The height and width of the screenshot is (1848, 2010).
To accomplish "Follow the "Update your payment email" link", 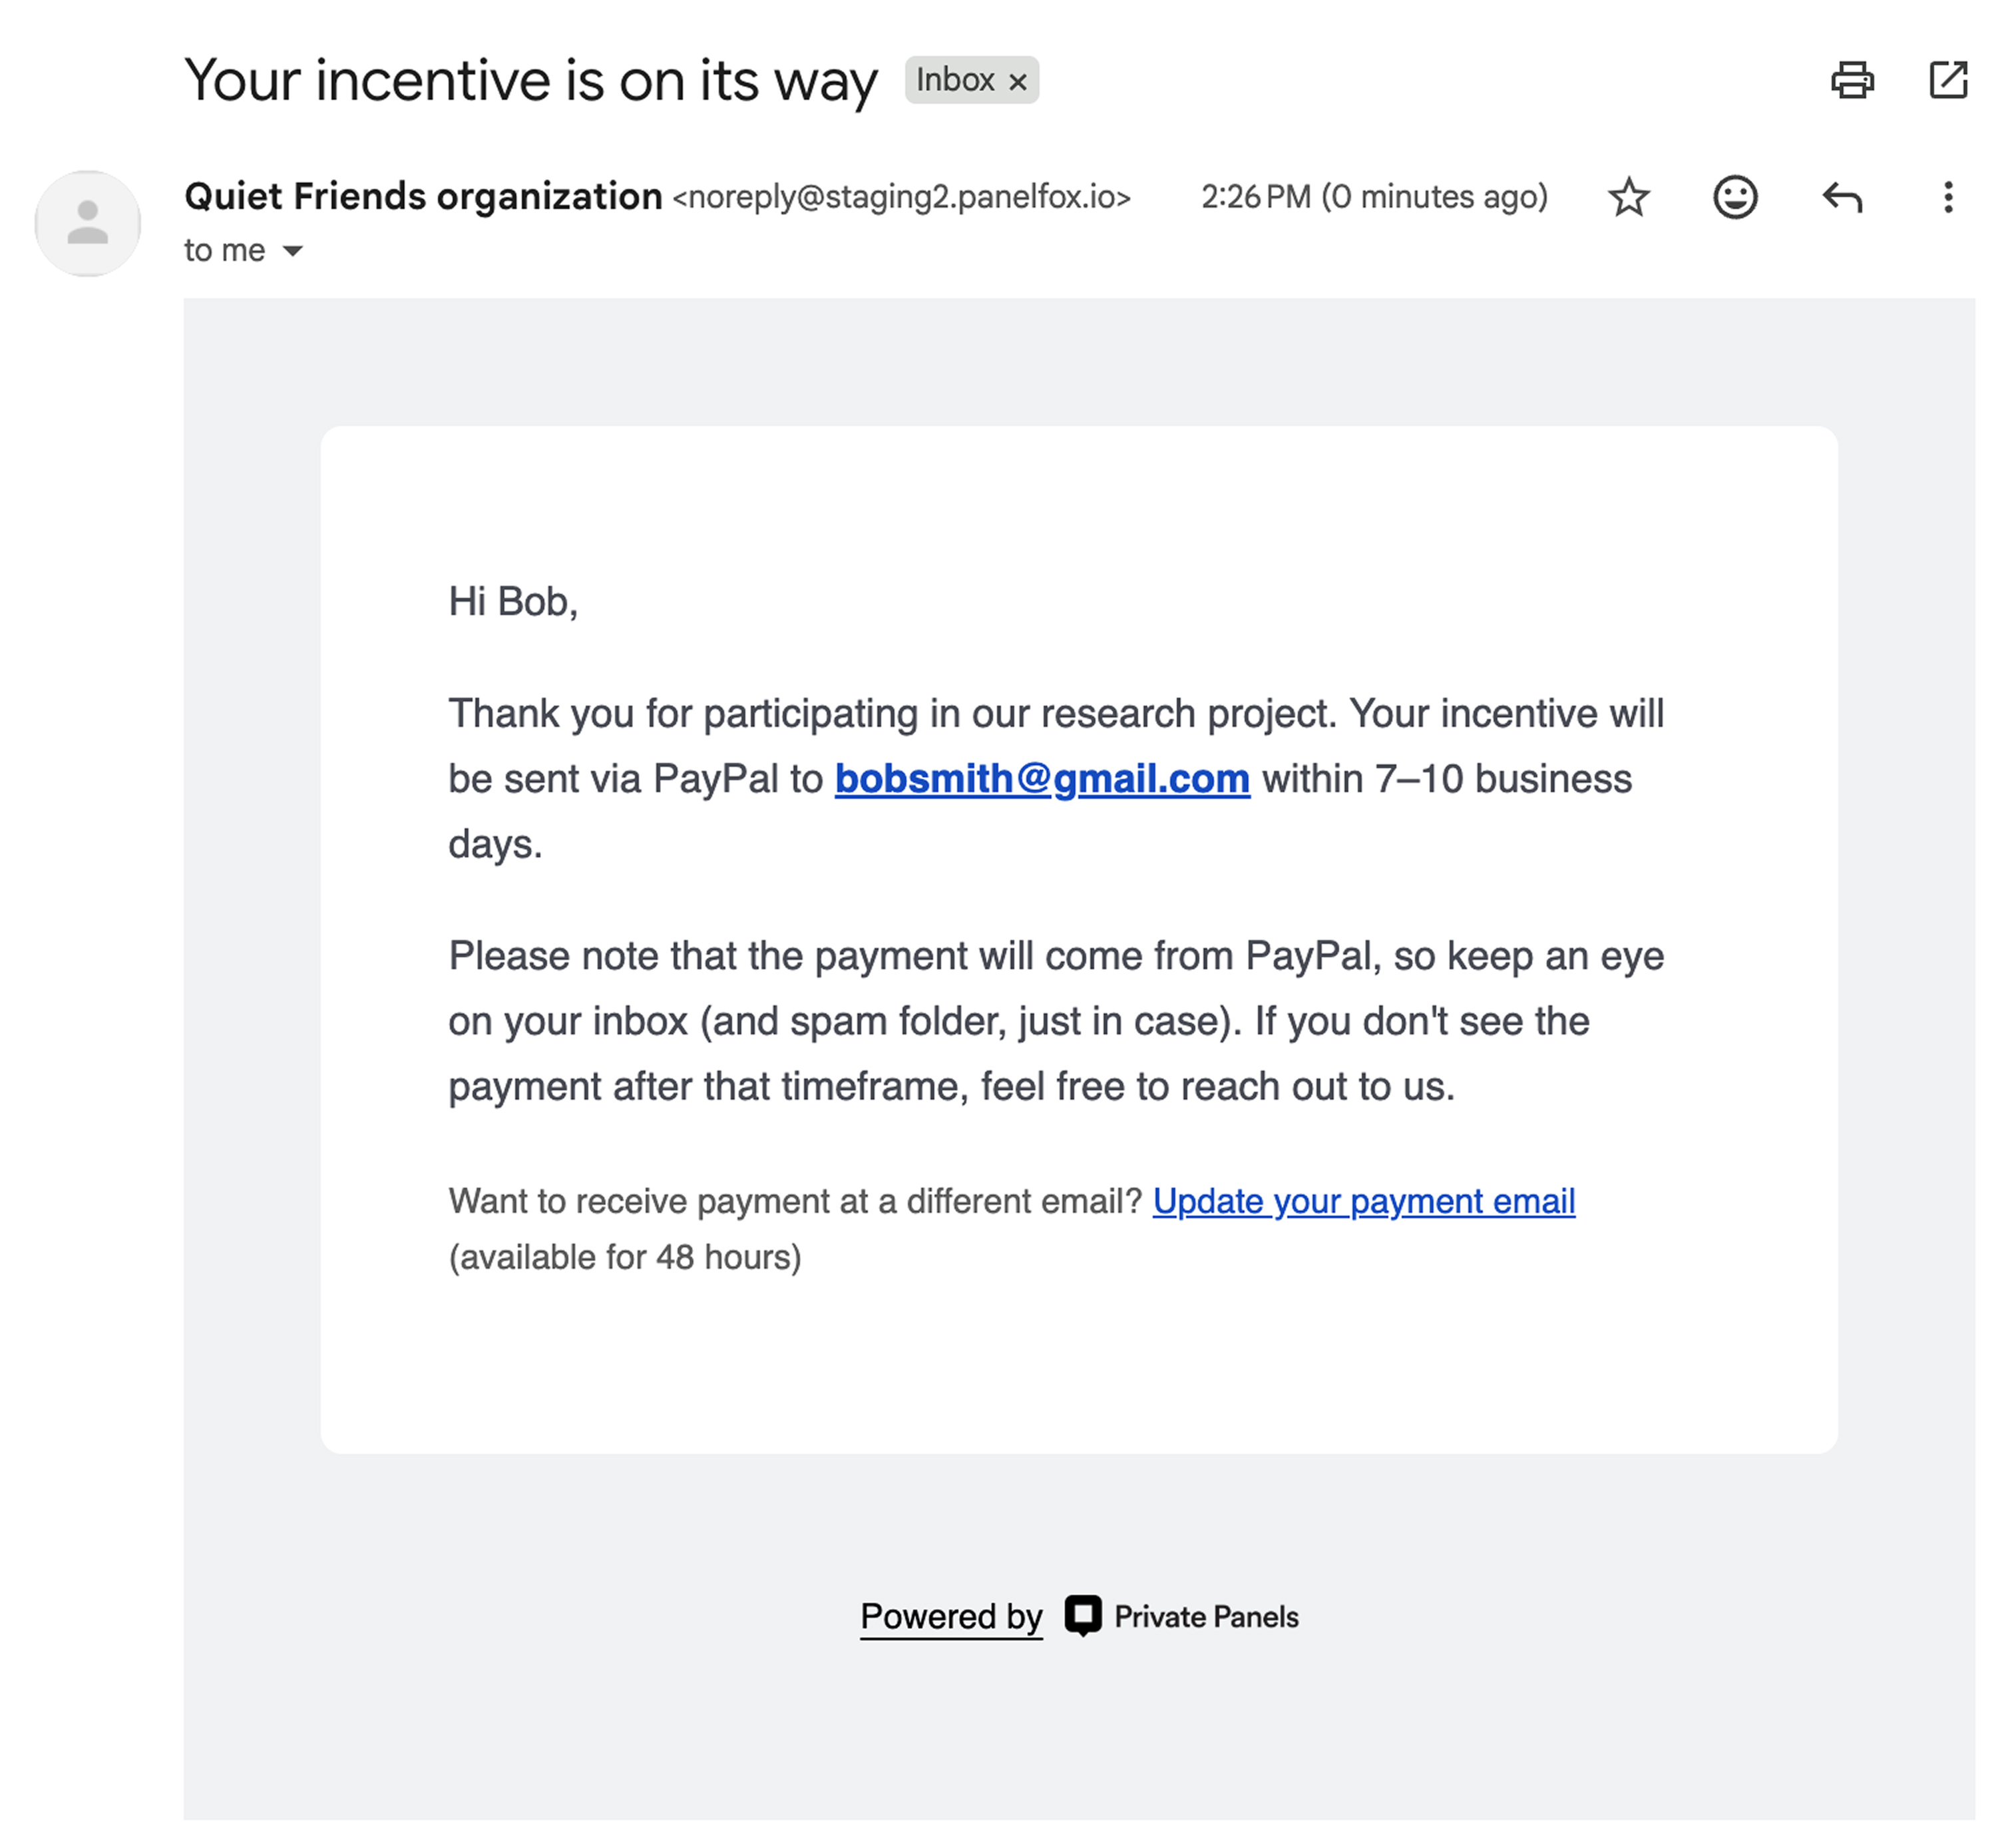I will tap(1363, 1201).
